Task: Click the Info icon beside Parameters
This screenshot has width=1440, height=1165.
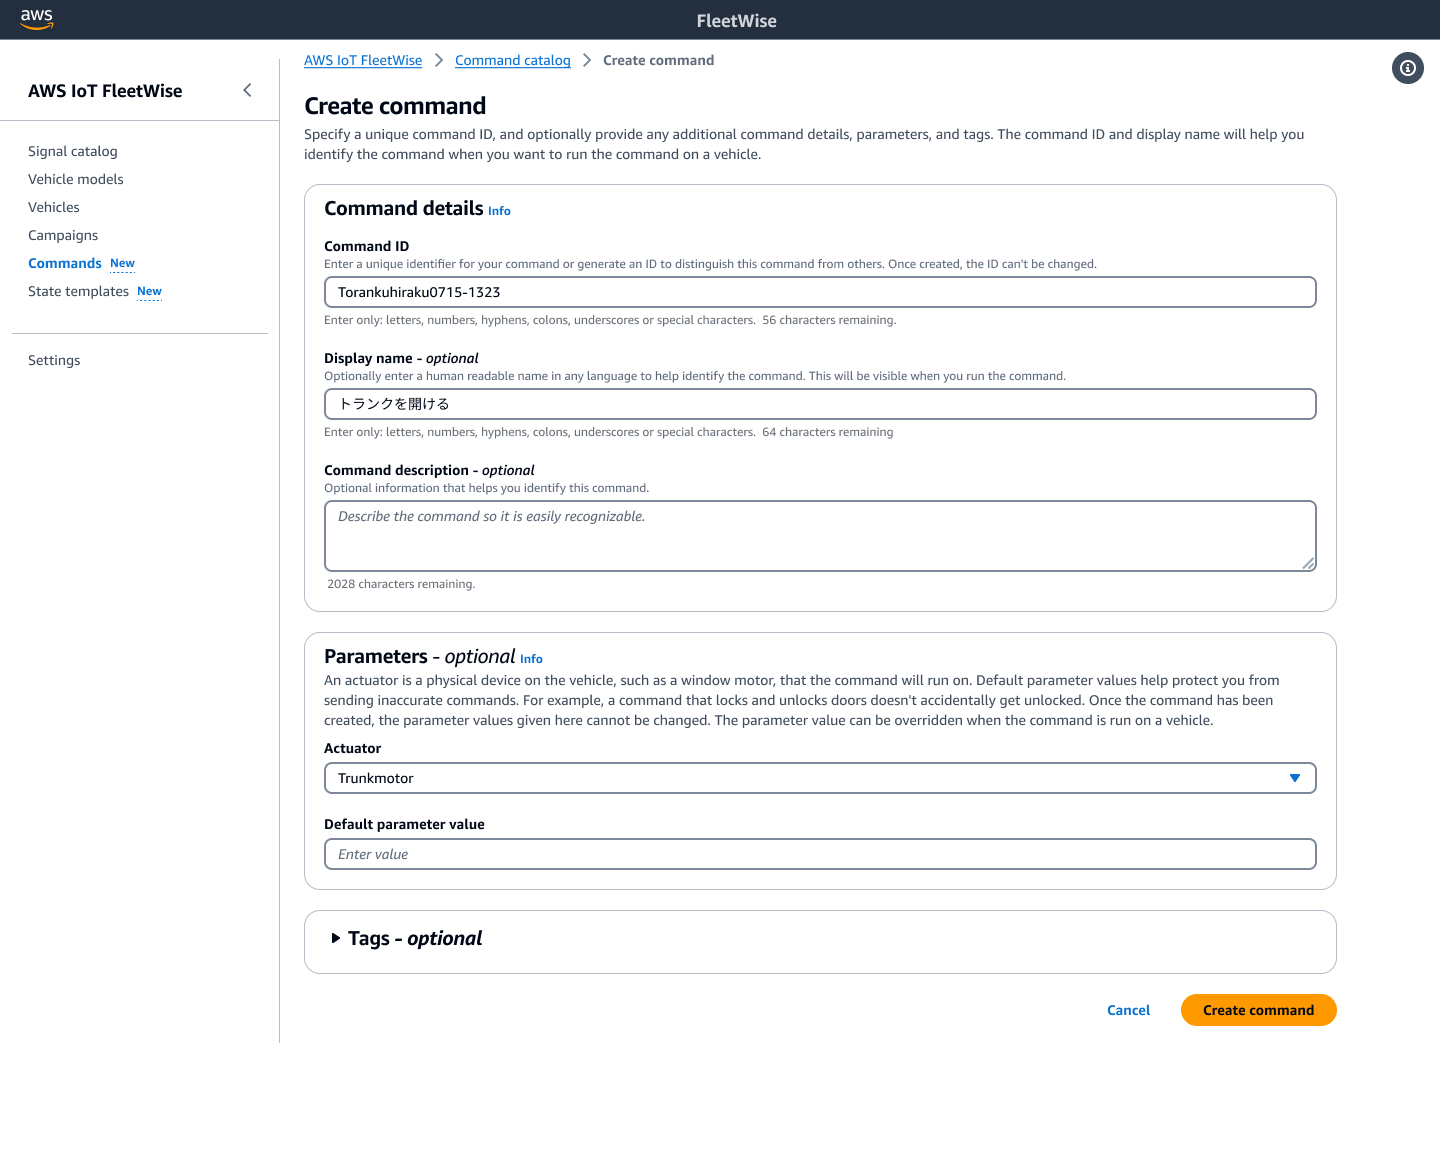Action: click(531, 658)
